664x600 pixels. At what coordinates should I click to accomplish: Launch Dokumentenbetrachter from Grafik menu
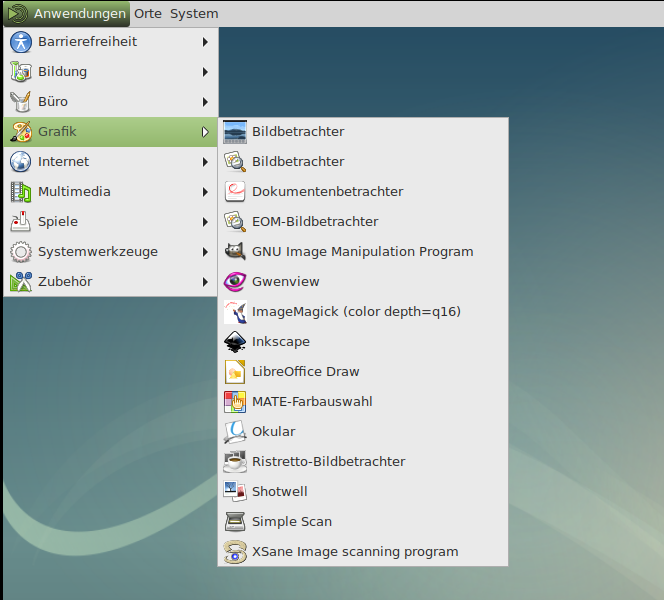click(327, 192)
